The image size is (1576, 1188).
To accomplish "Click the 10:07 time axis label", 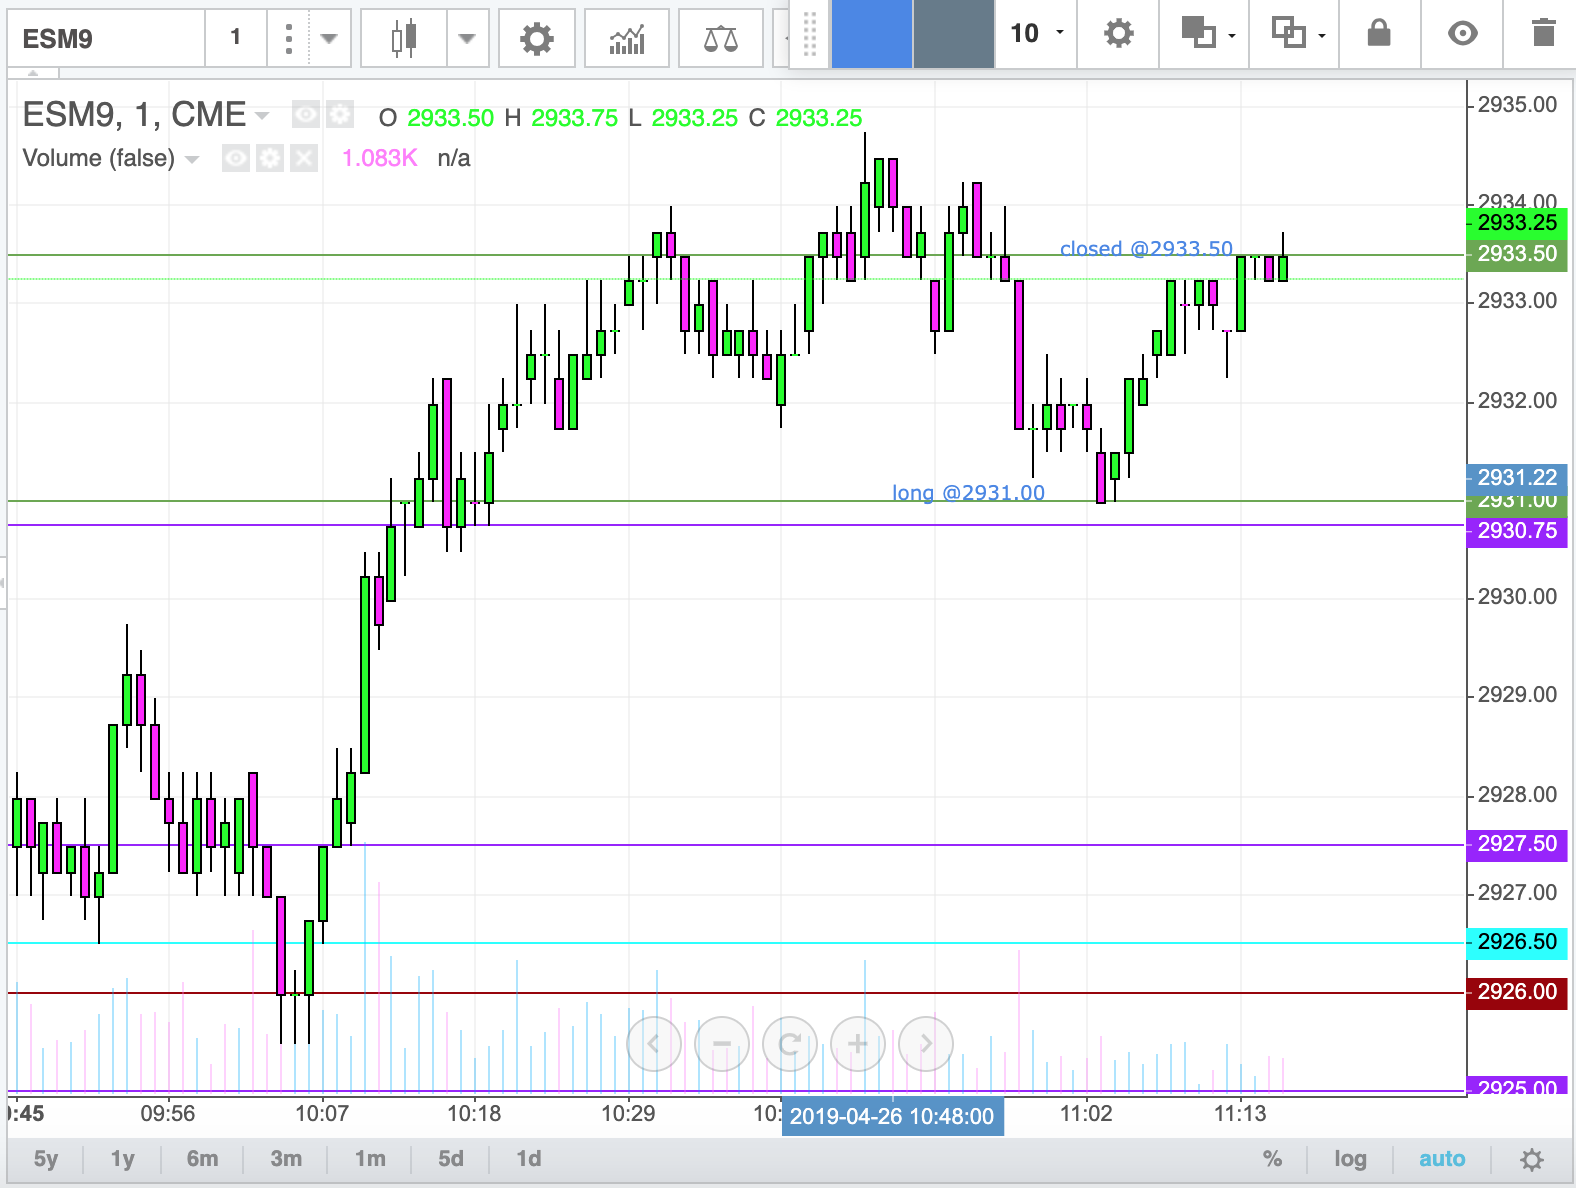I will coord(321,1114).
